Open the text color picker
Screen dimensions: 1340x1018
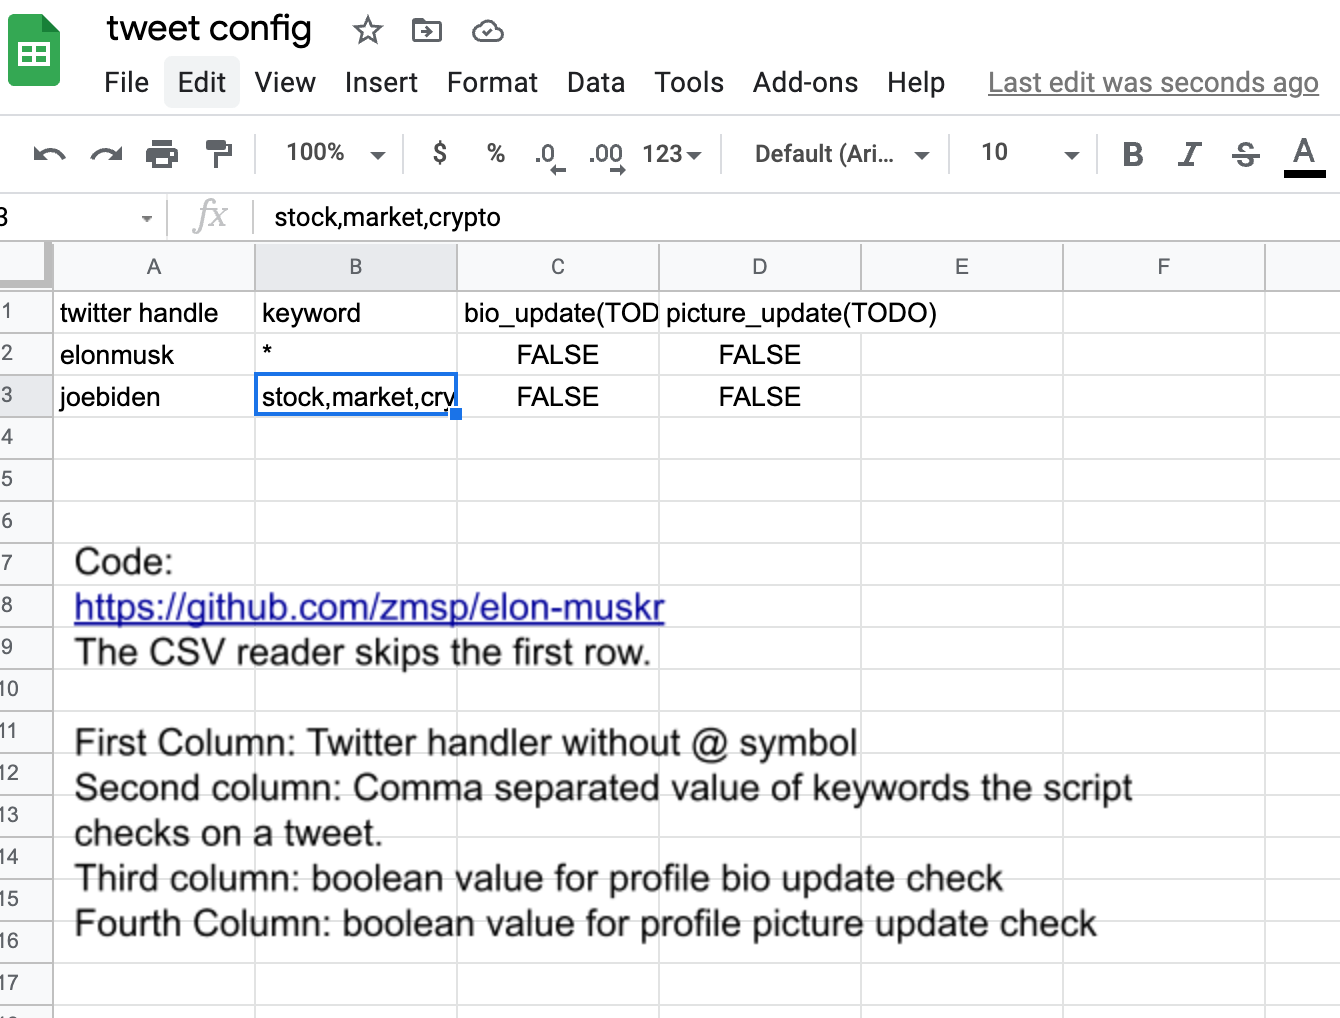(1304, 157)
